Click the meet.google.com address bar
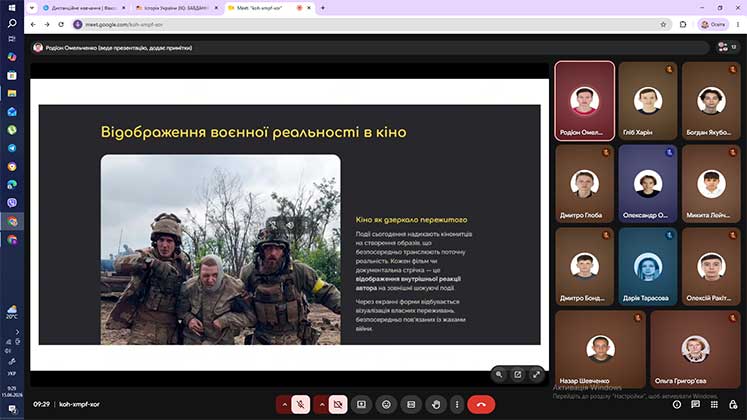Viewport: 747px width, 420px height. point(371,24)
